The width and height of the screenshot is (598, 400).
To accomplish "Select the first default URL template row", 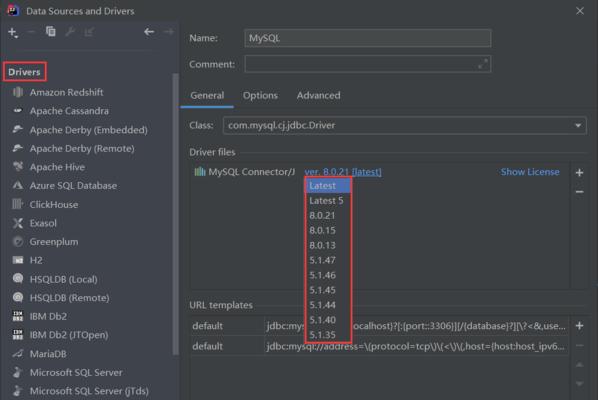I will point(379,326).
